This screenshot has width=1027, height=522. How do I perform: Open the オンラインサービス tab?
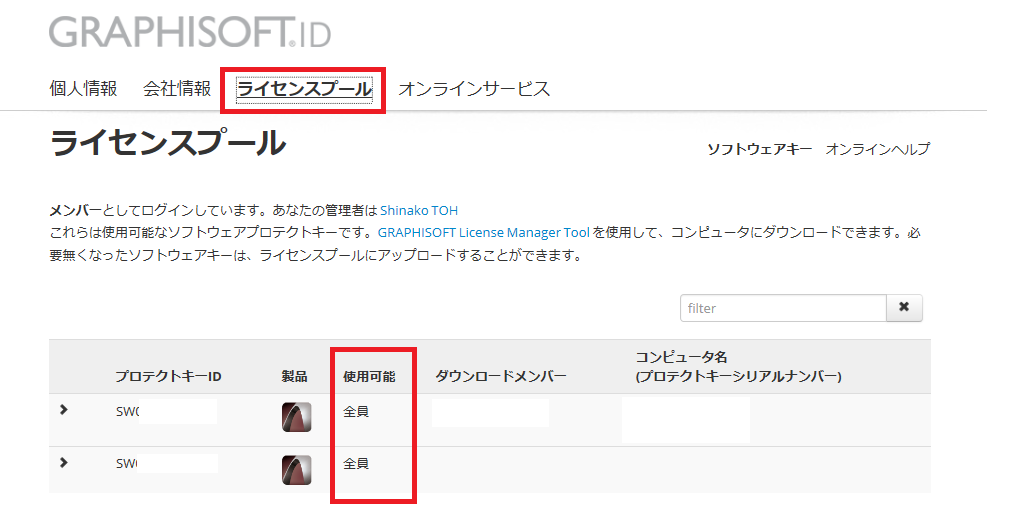[x=474, y=88]
